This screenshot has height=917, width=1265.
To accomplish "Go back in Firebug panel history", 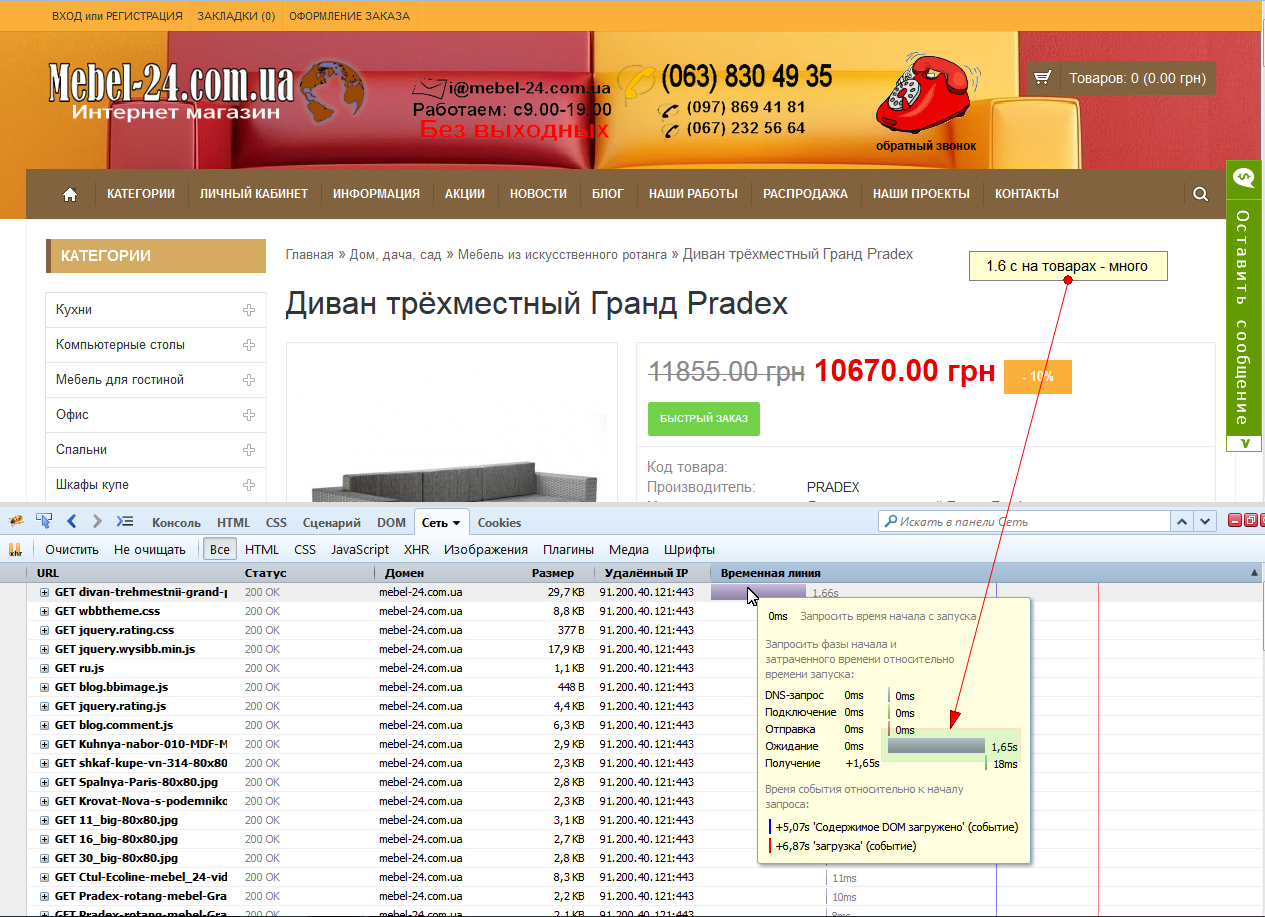I will pyautogui.click(x=71, y=521).
